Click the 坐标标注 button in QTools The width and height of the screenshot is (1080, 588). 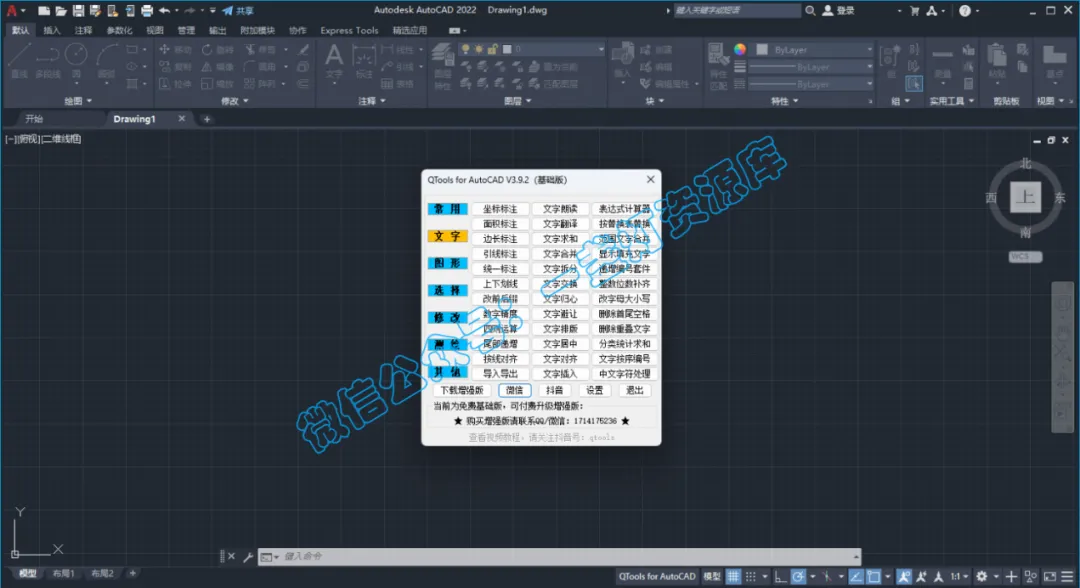500,209
